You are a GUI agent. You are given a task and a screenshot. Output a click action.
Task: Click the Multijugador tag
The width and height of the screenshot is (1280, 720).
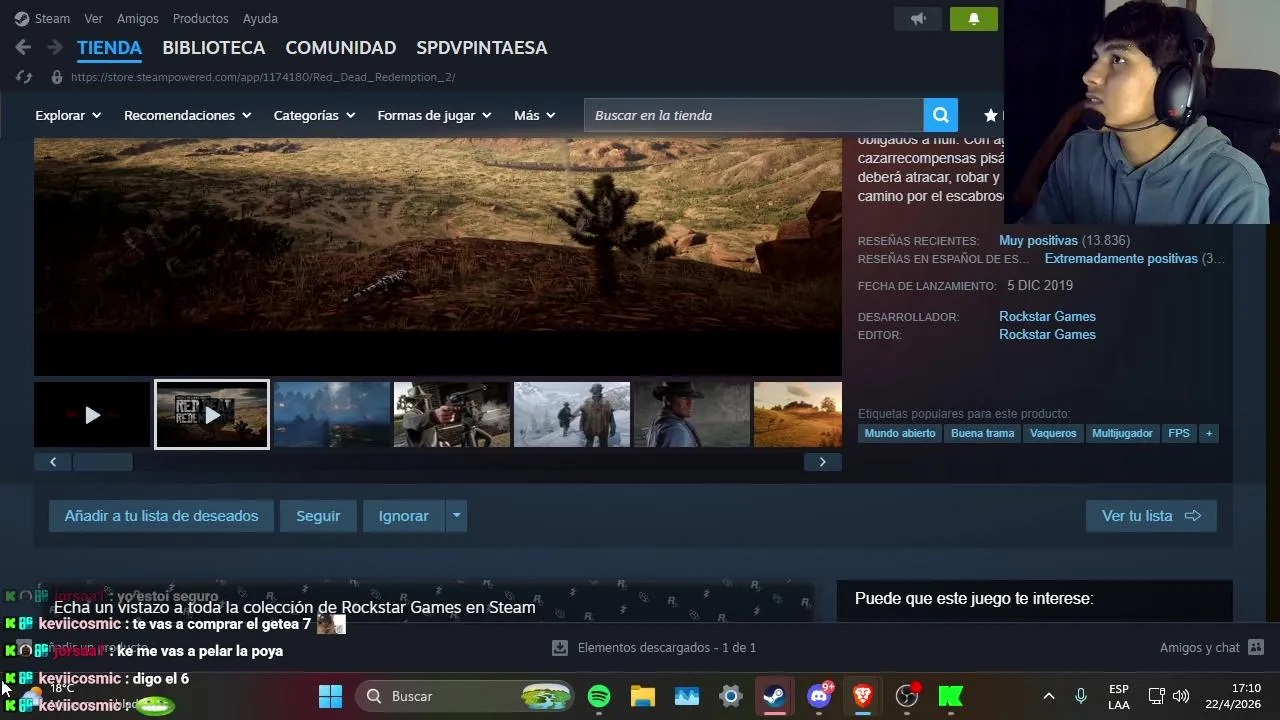pyautogui.click(x=1122, y=433)
